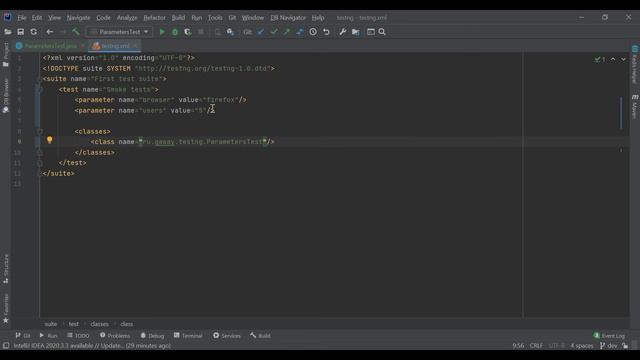Open the Edit menu
The height and width of the screenshot is (360, 640).
coord(37,18)
